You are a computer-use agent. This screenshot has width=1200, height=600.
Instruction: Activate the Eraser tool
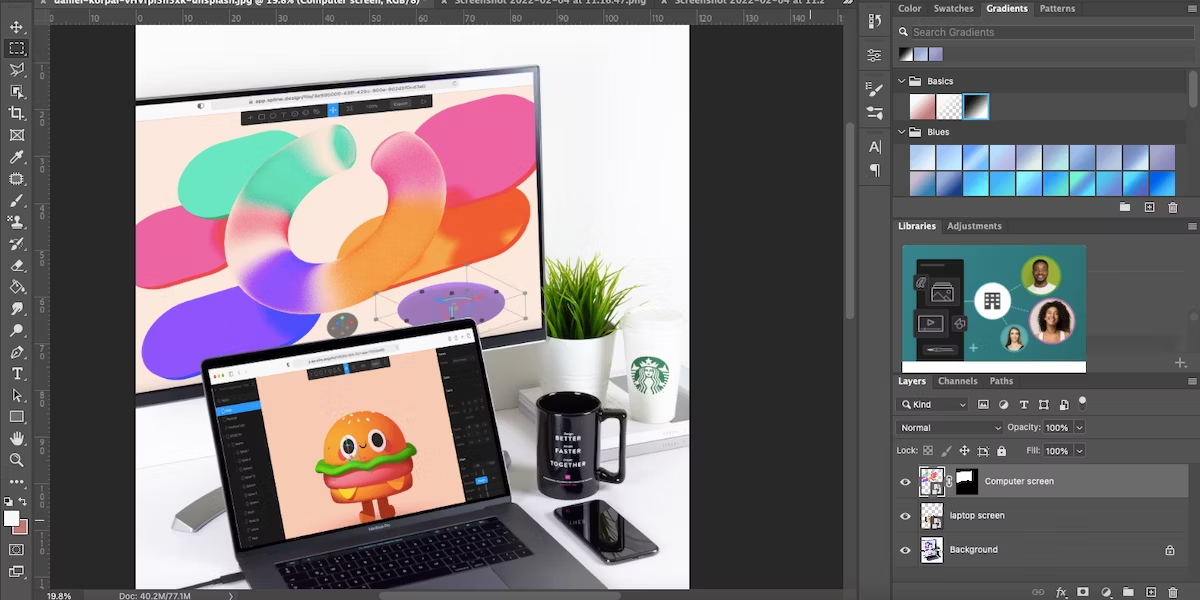click(17, 265)
